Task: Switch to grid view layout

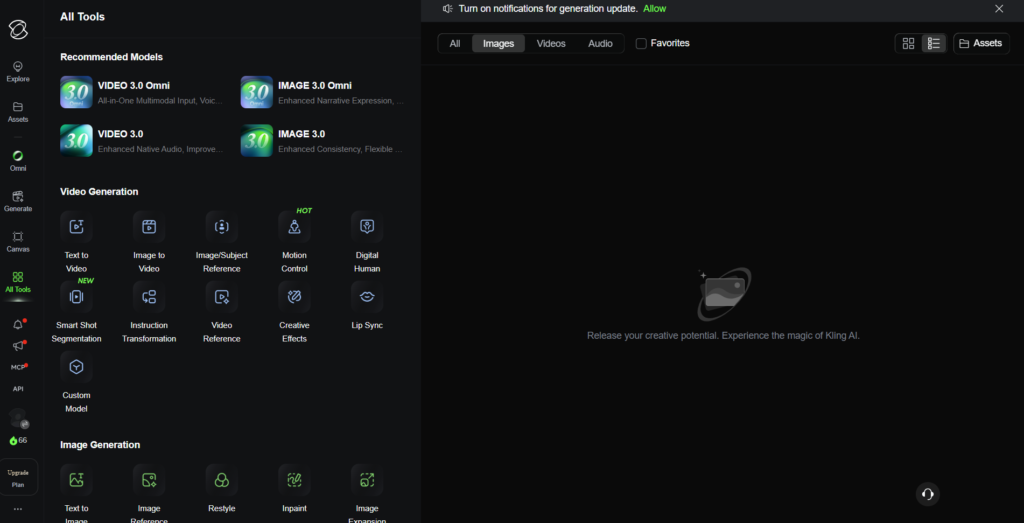Action: 908,44
